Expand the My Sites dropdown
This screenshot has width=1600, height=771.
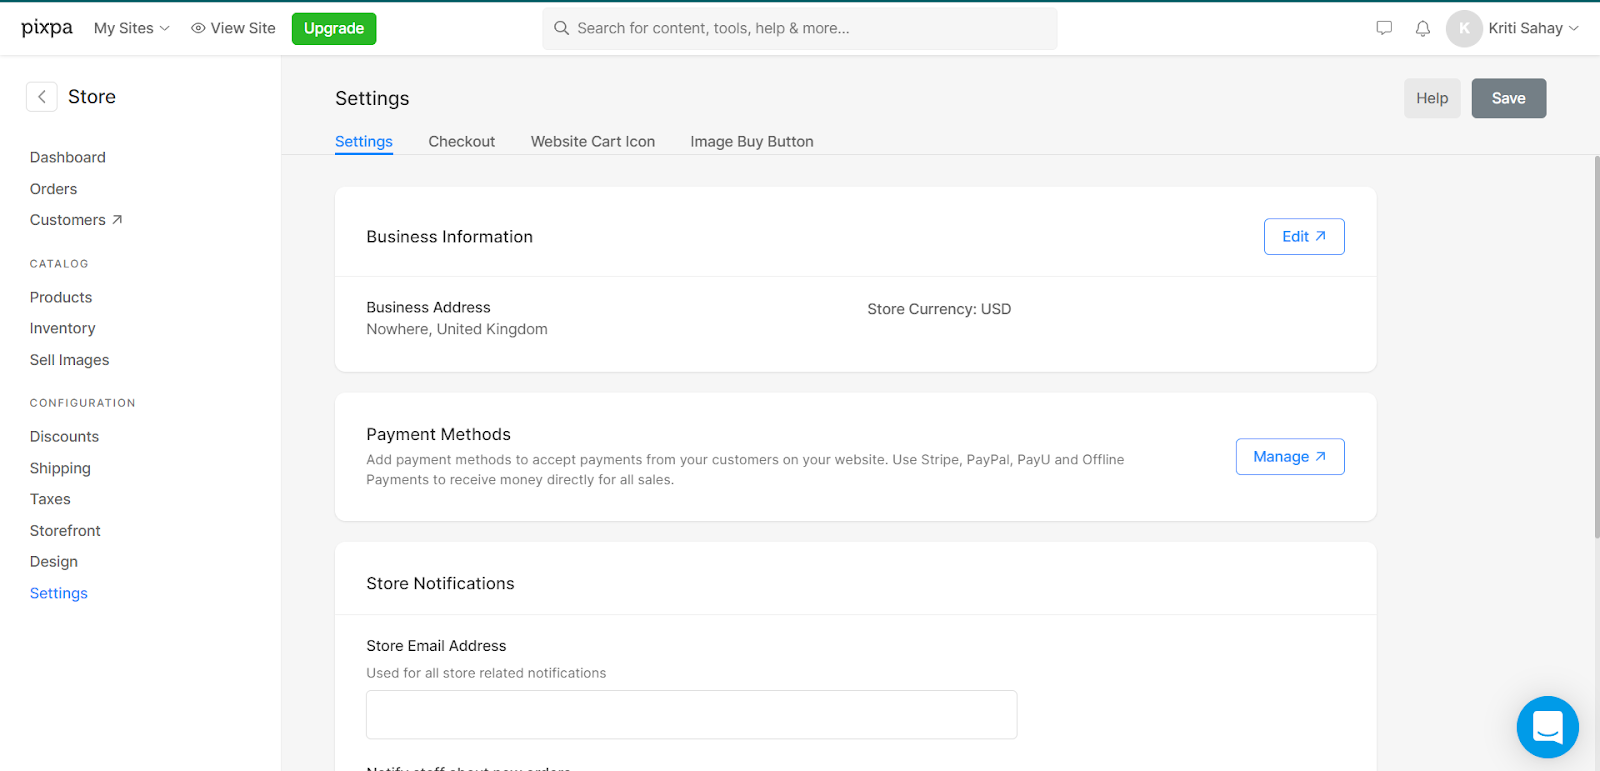click(132, 28)
